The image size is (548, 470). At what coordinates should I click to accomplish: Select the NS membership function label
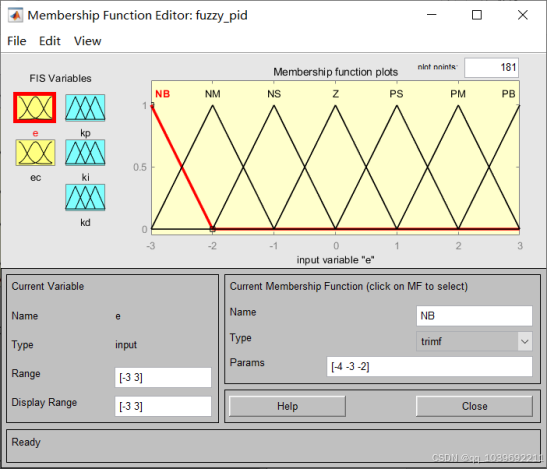click(274, 94)
